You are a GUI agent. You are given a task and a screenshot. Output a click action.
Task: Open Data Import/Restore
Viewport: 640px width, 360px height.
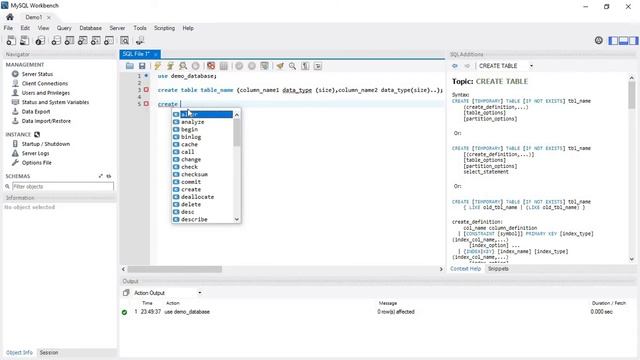pyautogui.click(x=46, y=121)
